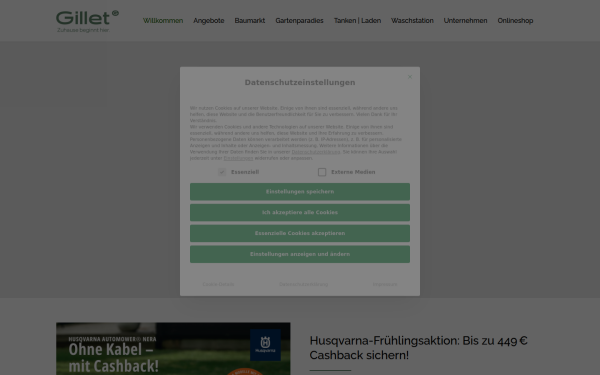Click the Husqvarna logo on the banner
The image size is (600, 375).
265,345
